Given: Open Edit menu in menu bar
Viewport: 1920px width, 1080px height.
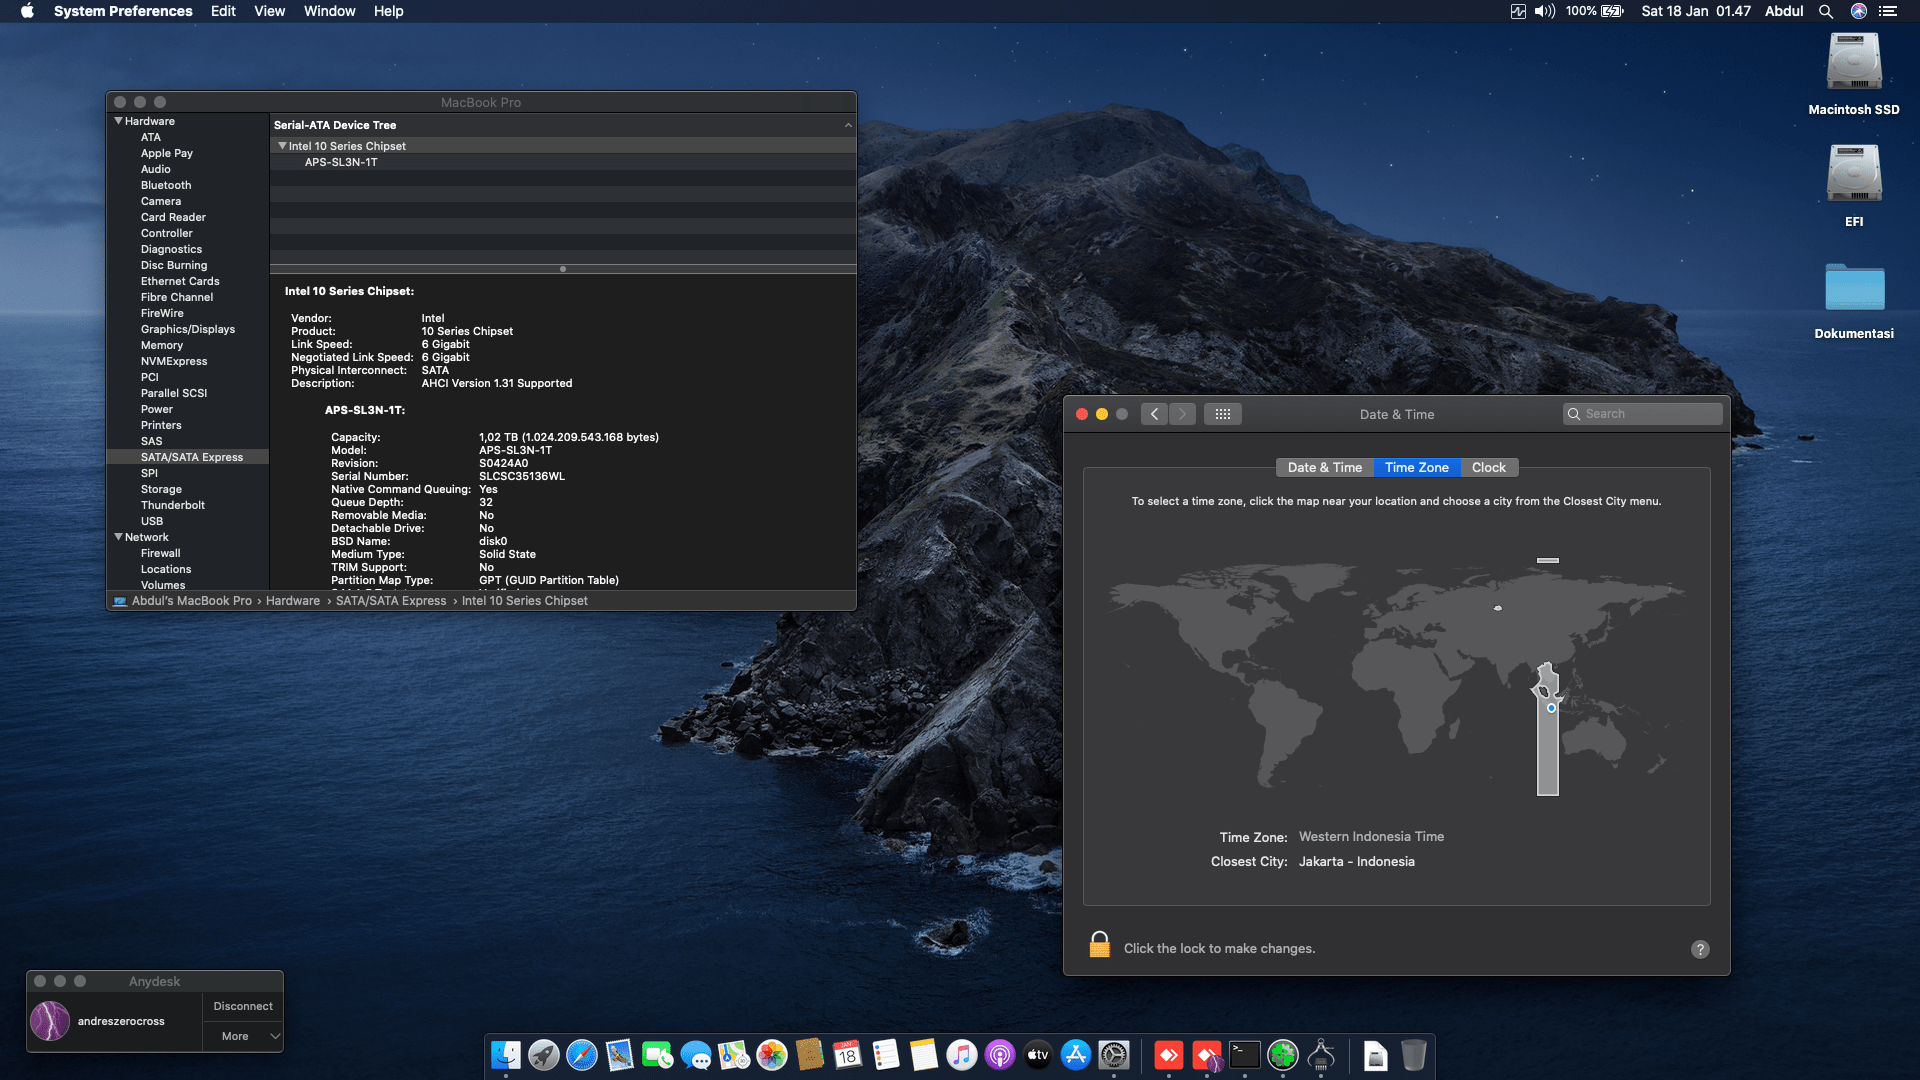Looking at the screenshot, I should click(223, 11).
